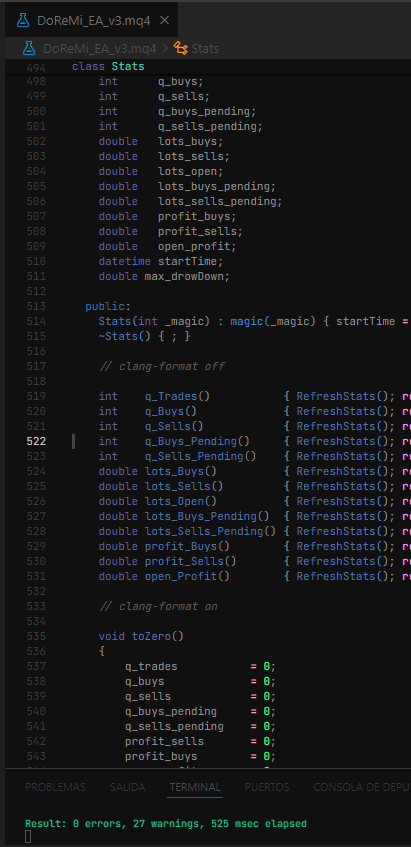Screen dimensions: 411x847
Task: Click the 'open_Profit()' method name
Action: [187, 576]
